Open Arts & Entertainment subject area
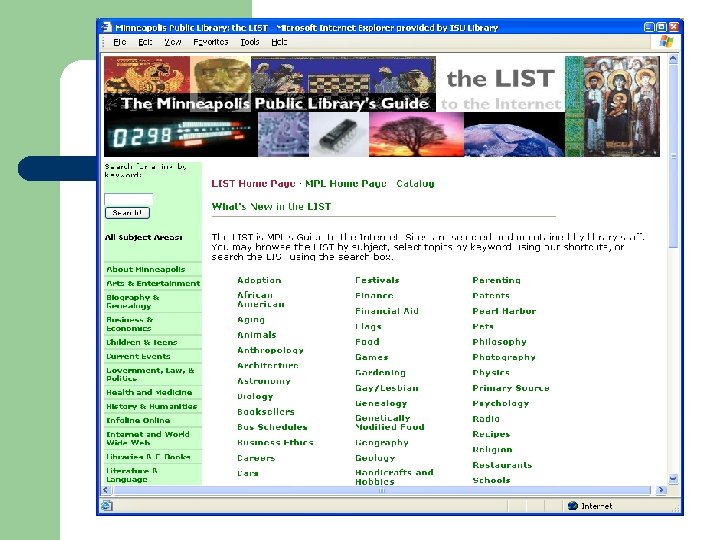Screen dimensions: 720x540 [153, 283]
